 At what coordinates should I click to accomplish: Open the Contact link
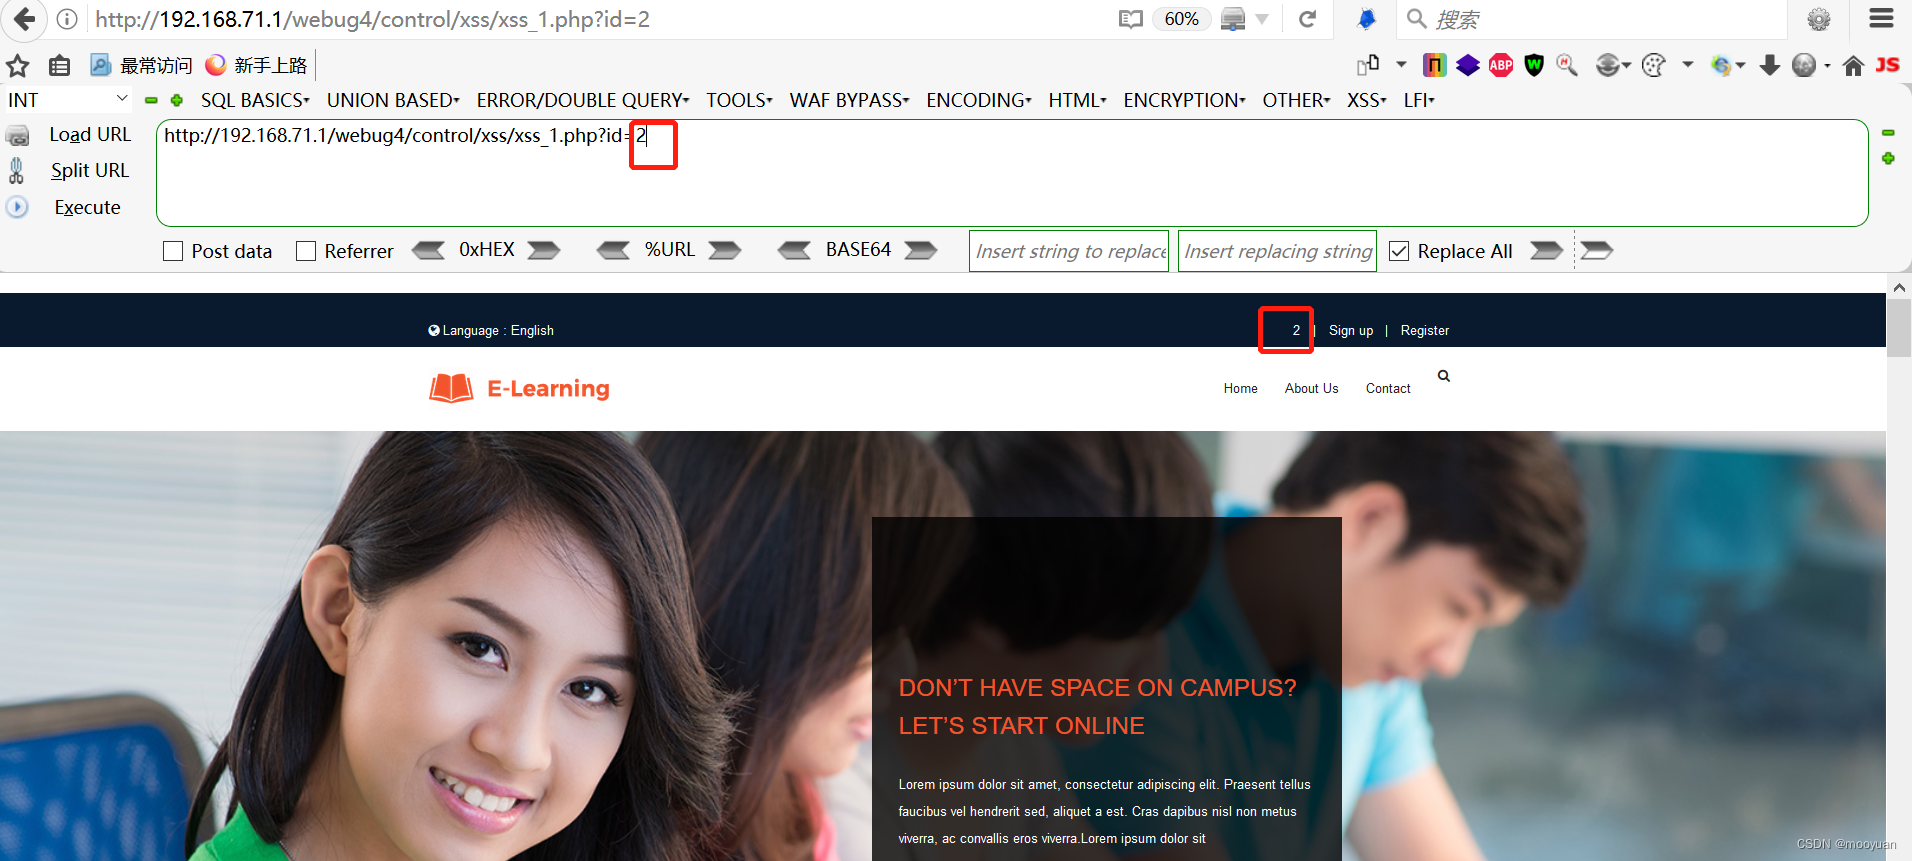coord(1388,389)
